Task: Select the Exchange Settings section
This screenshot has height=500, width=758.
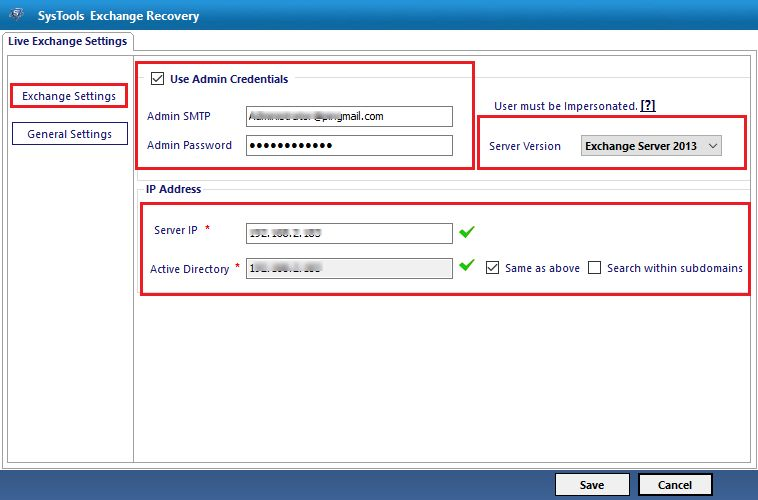Action: (69, 96)
